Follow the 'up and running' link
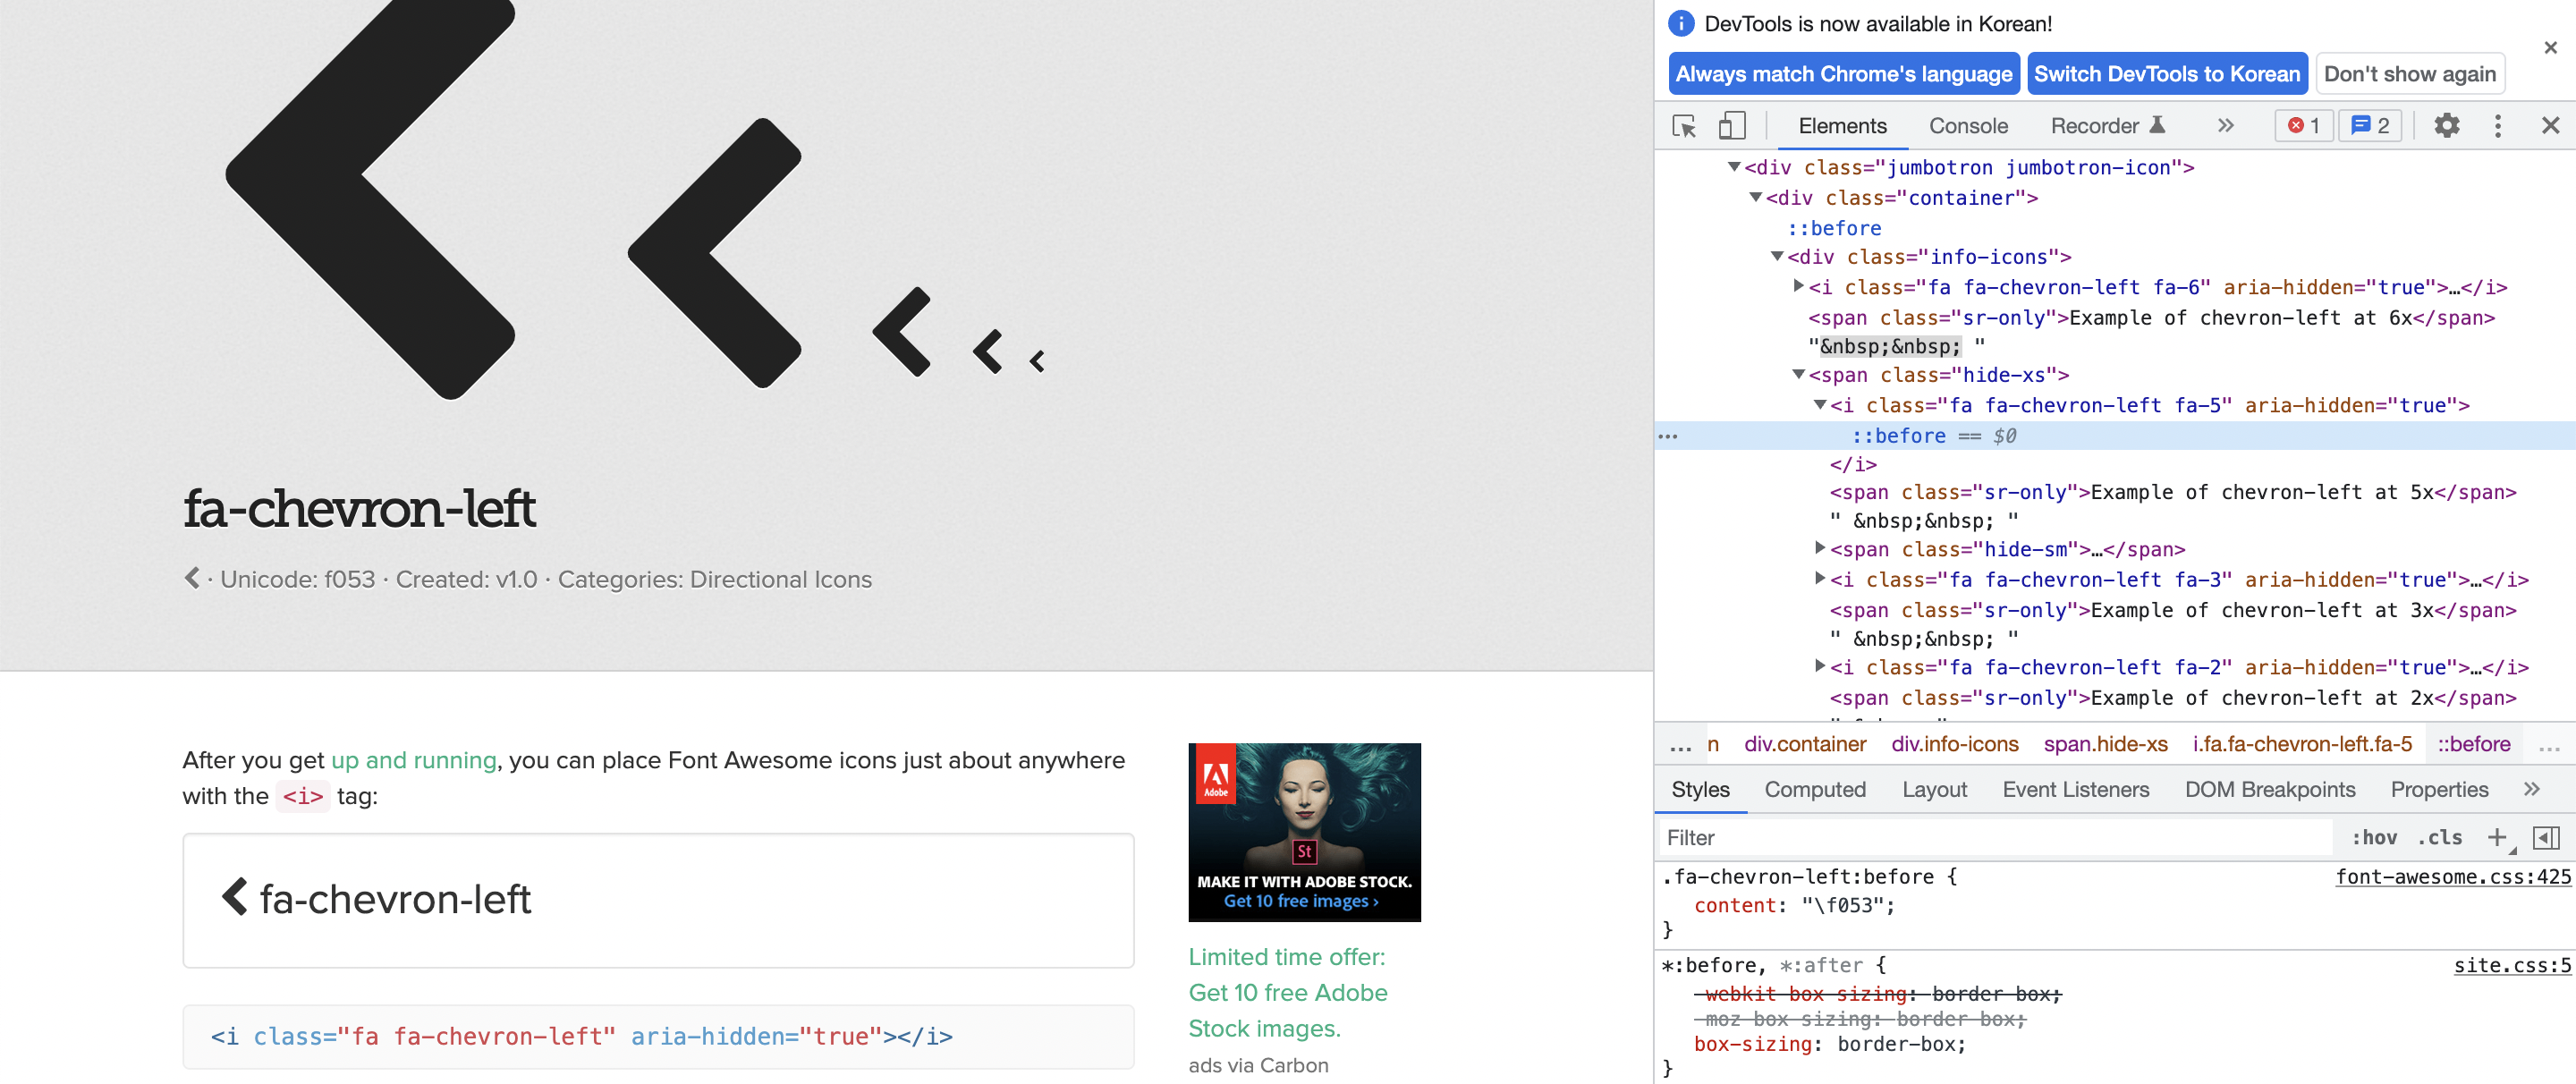 (413, 761)
